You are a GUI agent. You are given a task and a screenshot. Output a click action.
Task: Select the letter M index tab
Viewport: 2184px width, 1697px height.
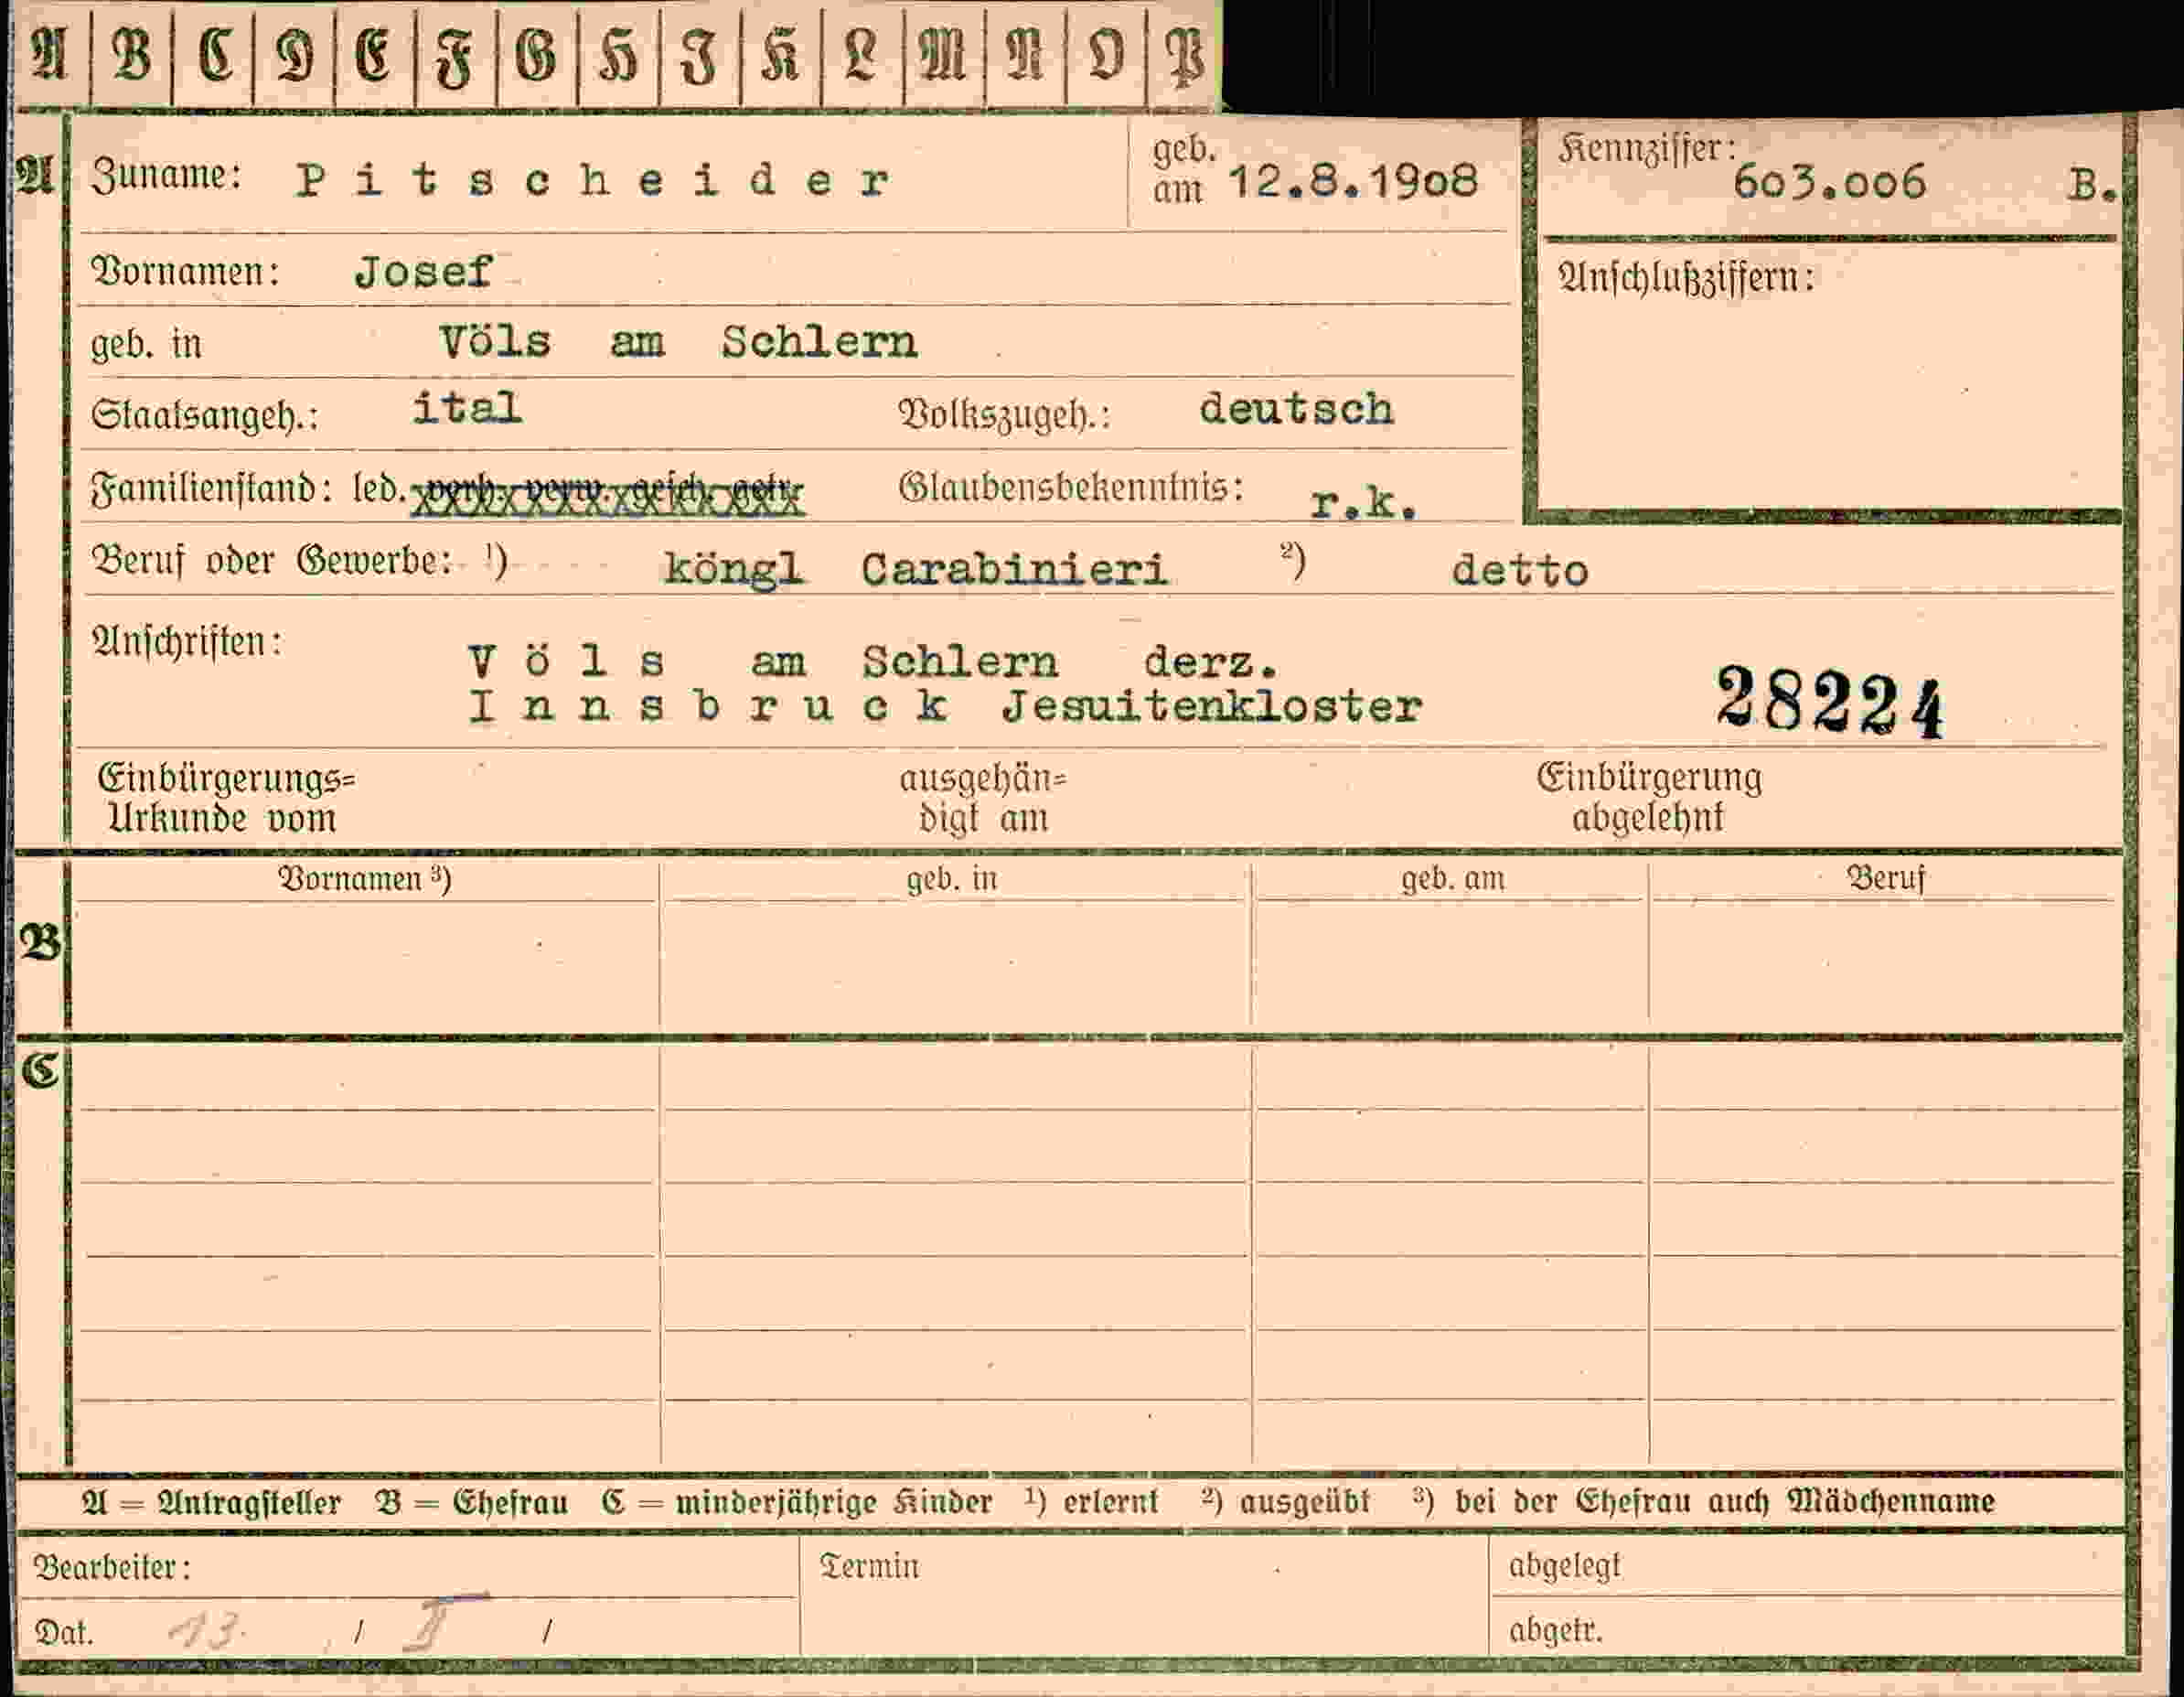pos(943,52)
